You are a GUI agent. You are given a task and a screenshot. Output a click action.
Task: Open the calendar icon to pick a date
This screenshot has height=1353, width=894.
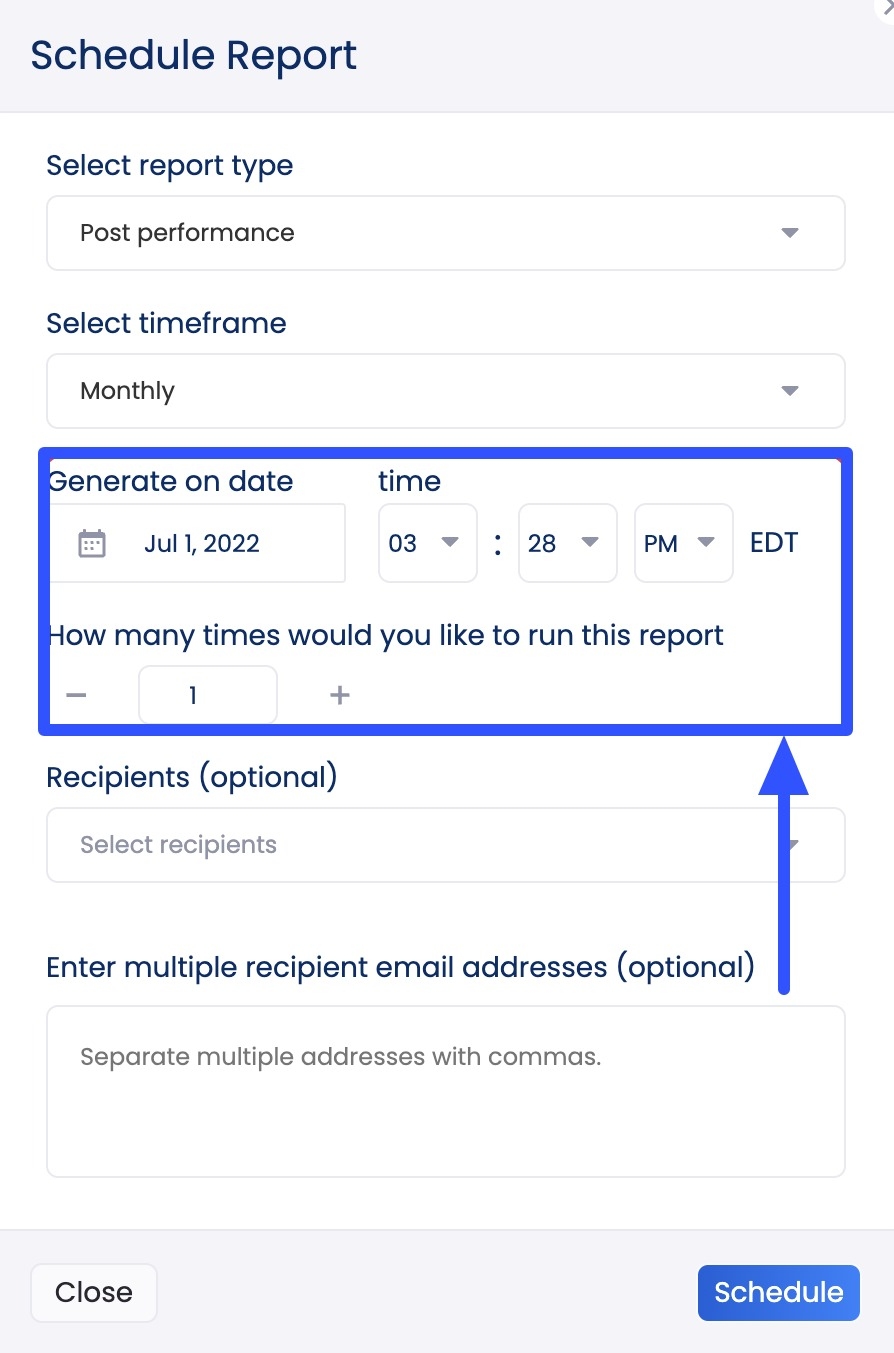(x=93, y=543)
